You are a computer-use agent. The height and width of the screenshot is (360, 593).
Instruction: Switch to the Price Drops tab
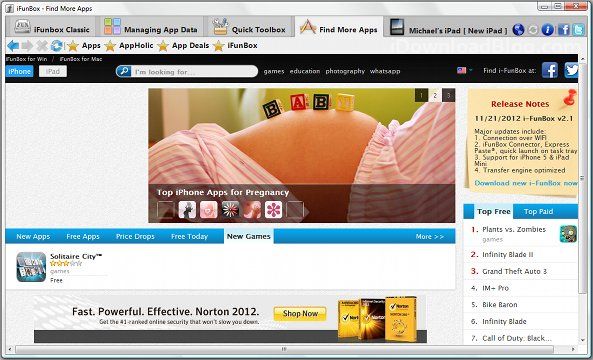[x=135, y=236]
